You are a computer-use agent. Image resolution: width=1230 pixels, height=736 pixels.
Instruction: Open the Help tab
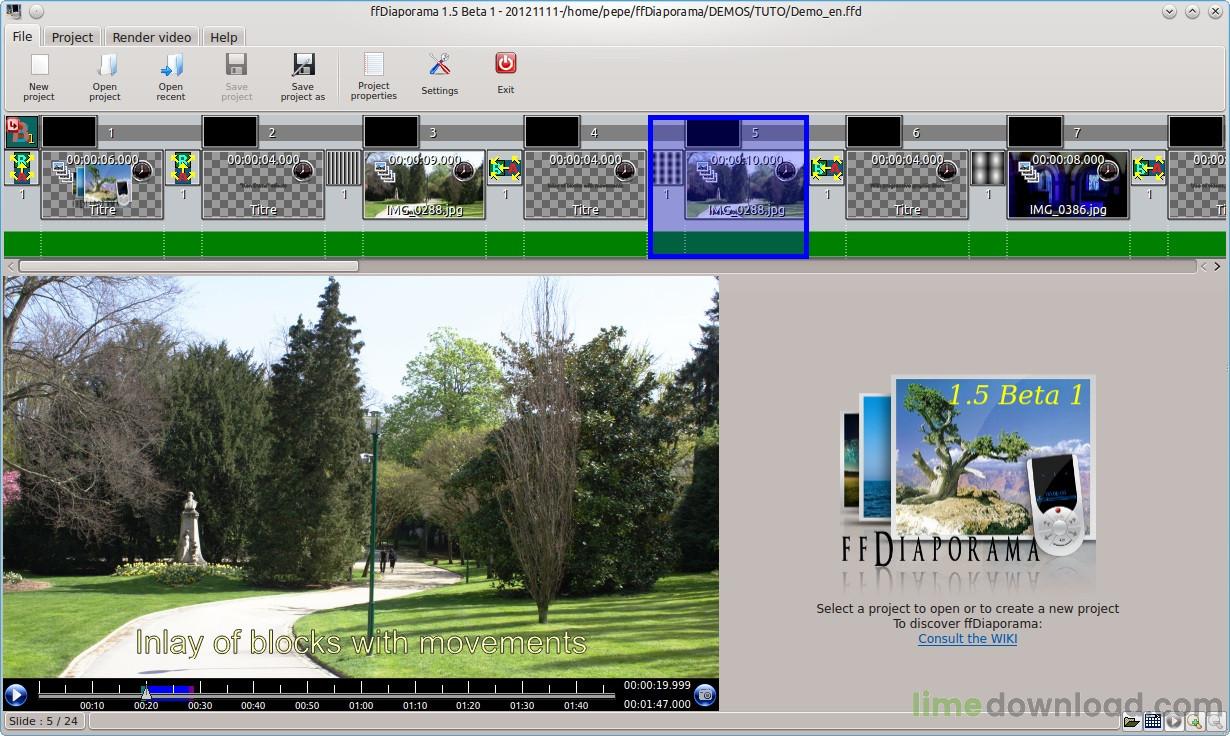click(224, 37)
